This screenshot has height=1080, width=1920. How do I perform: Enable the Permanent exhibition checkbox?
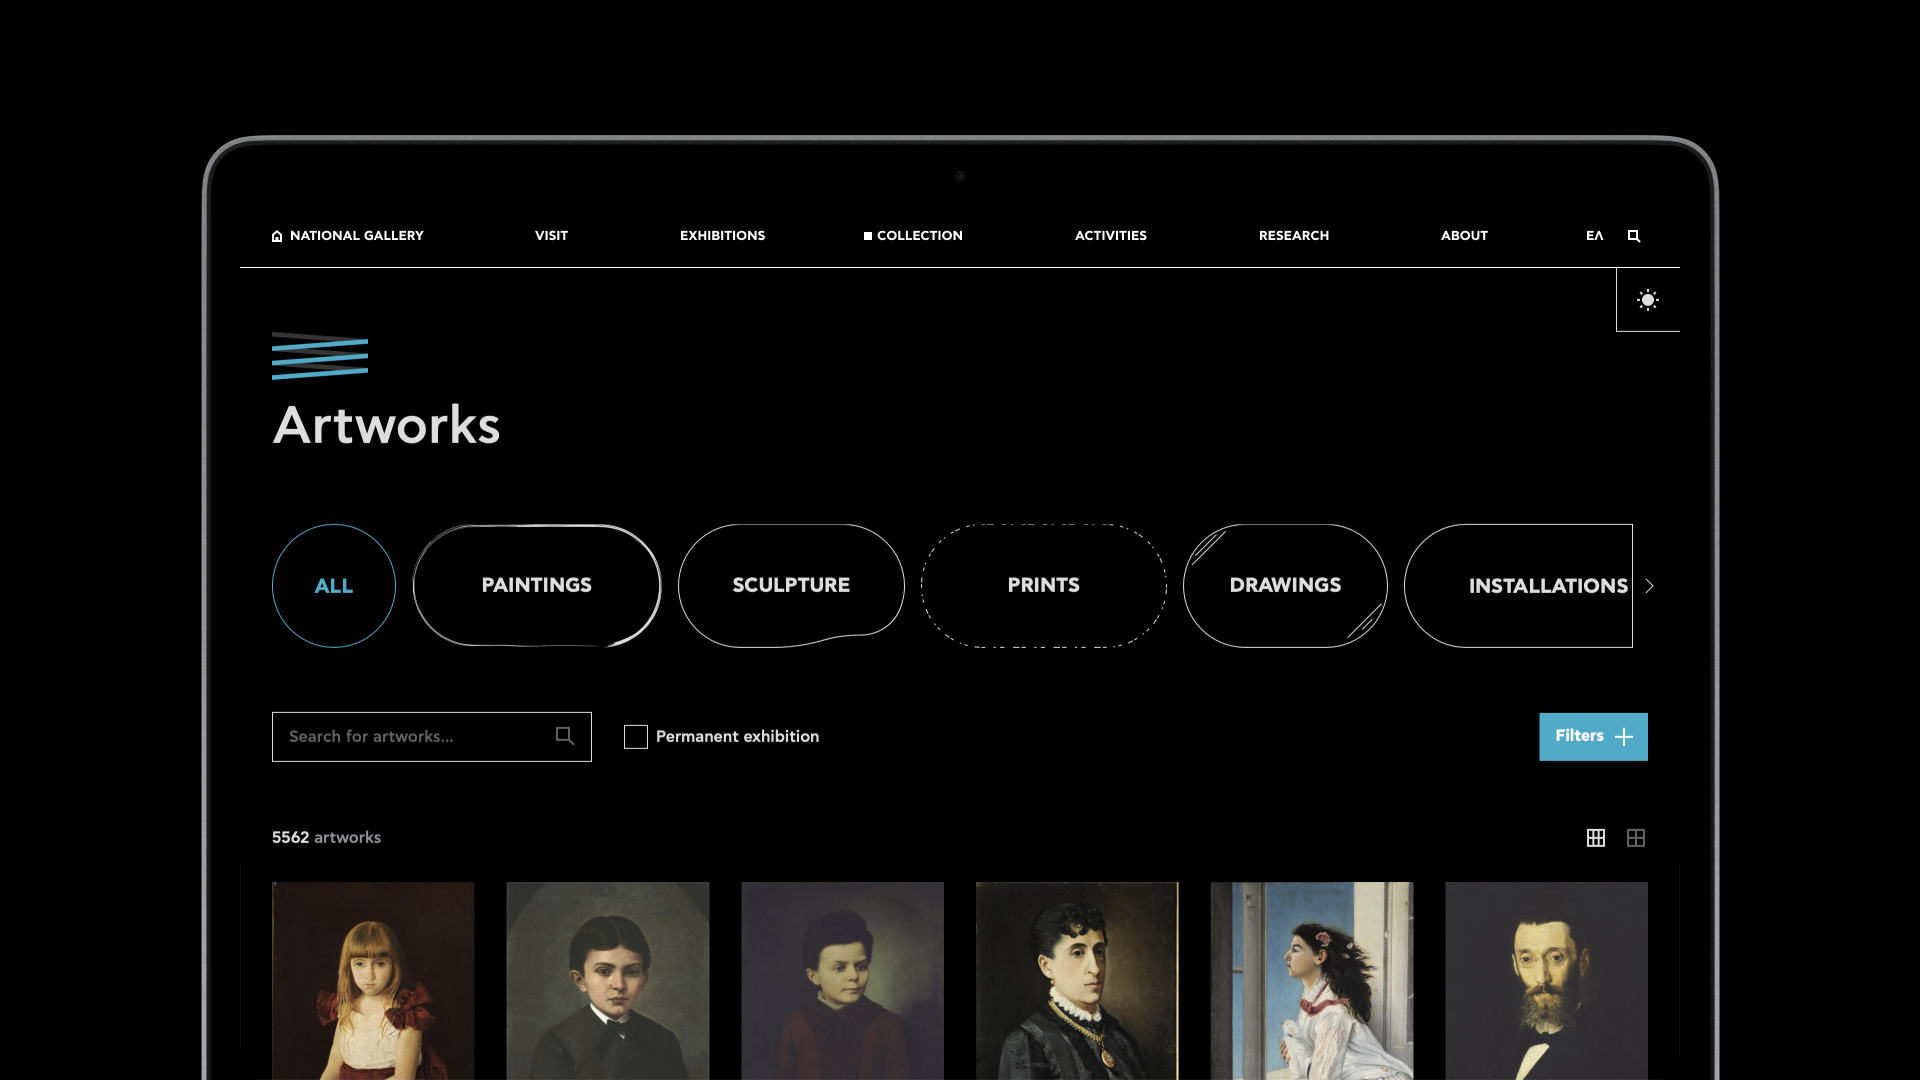636,736
